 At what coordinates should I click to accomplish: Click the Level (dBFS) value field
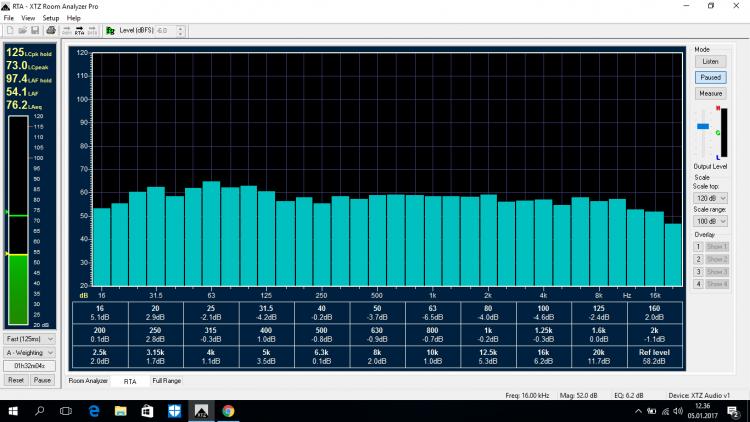tap(165, 31)
